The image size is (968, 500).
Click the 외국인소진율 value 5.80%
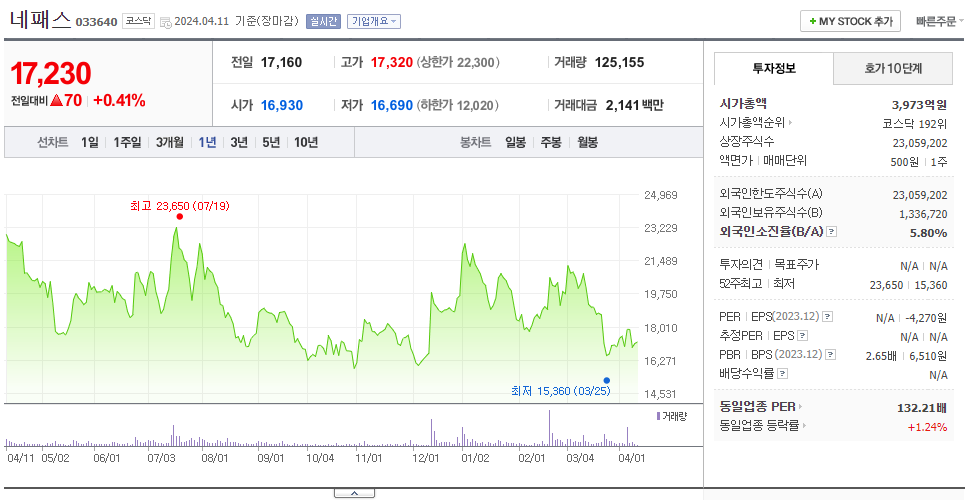coord(928,233)
